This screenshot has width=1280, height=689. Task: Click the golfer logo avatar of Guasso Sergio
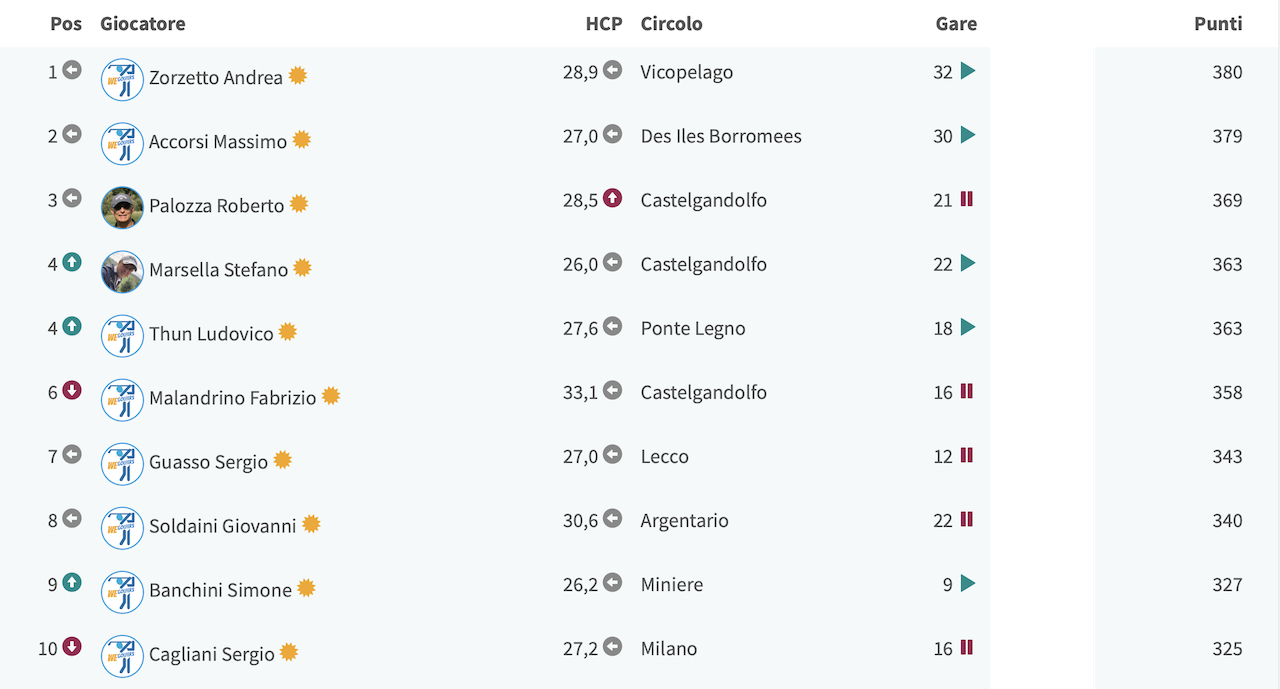(x=122, y=464)
